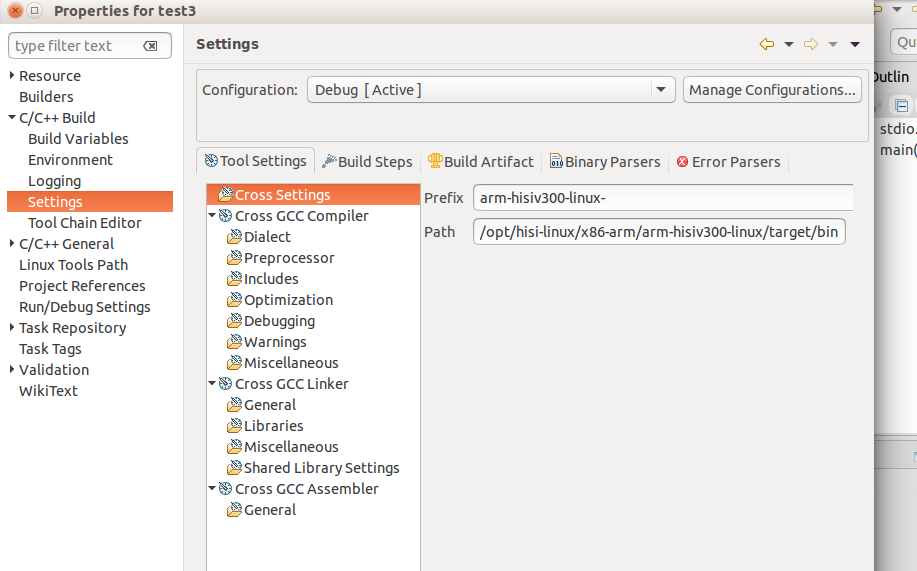Screen dimensions: 917x571
Task: Click the Debugging option icon
Action: coord(235,321)
